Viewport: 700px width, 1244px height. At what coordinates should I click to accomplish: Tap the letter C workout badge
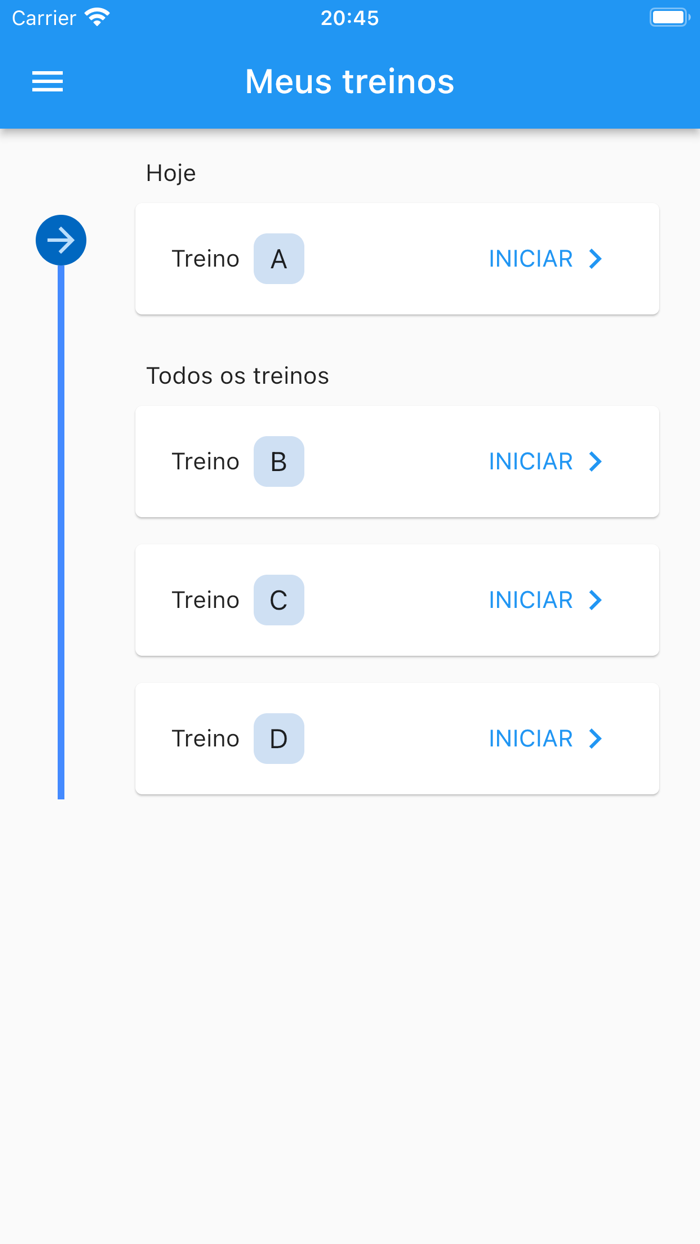coord(278,600)
